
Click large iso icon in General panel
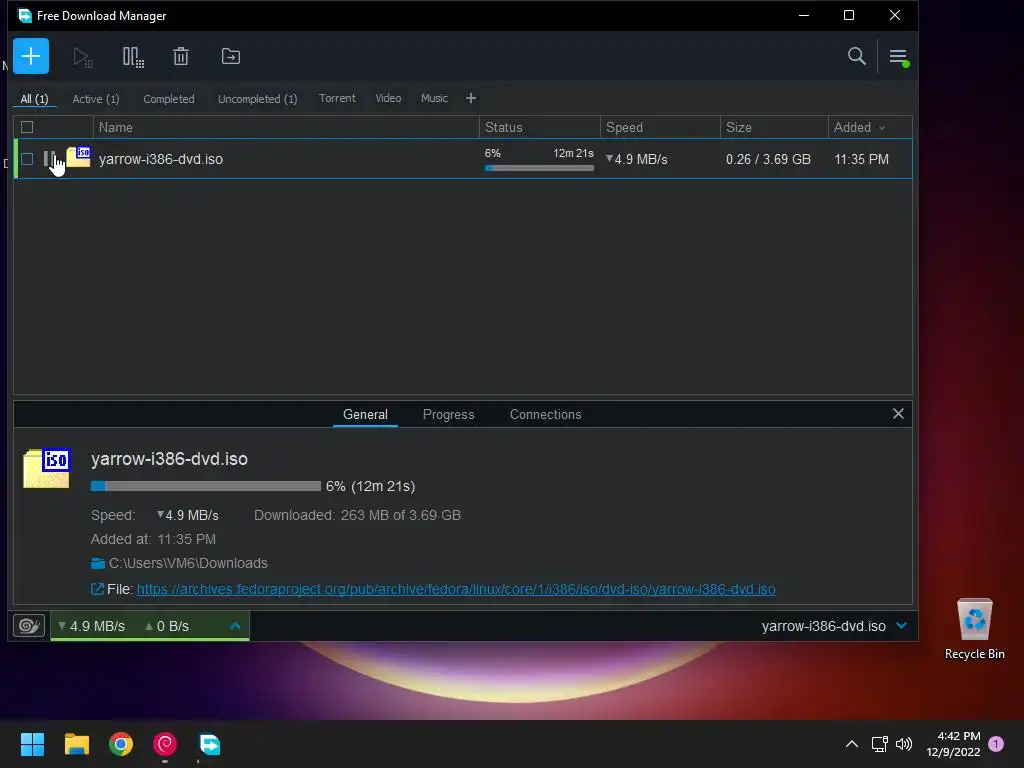(x=47, y=468)
